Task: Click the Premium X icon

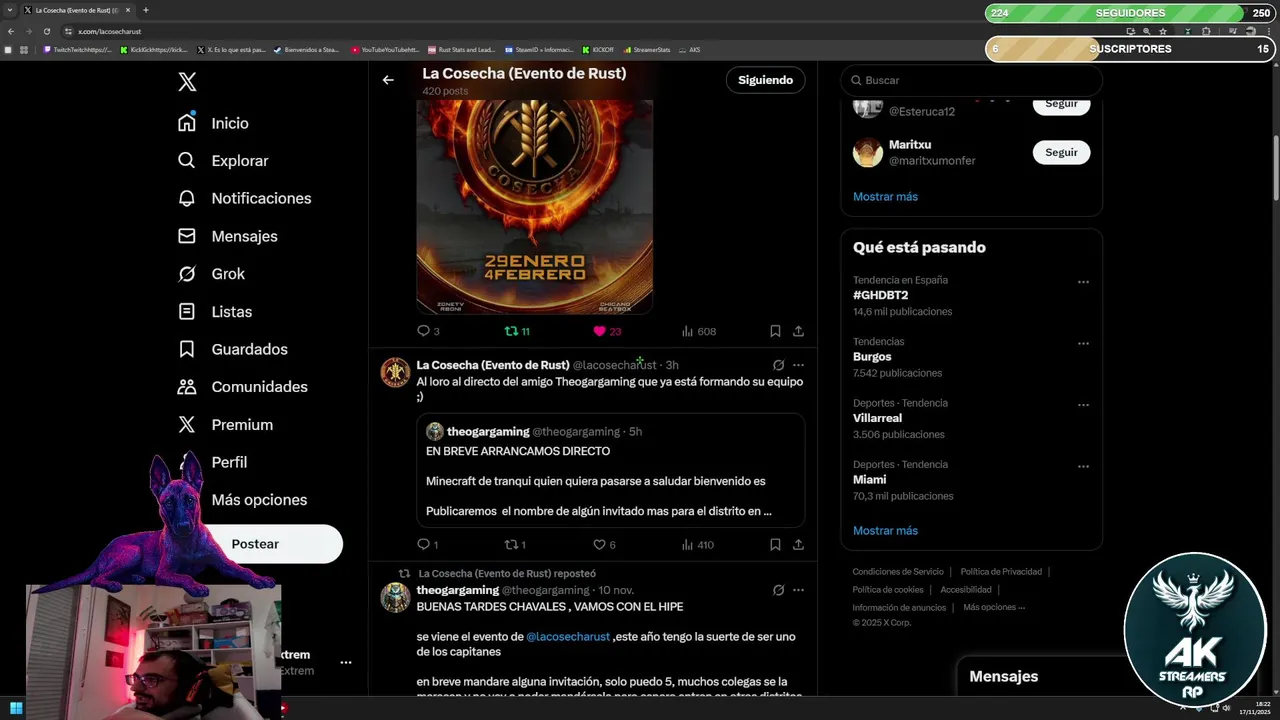Action: coord(187,425)
